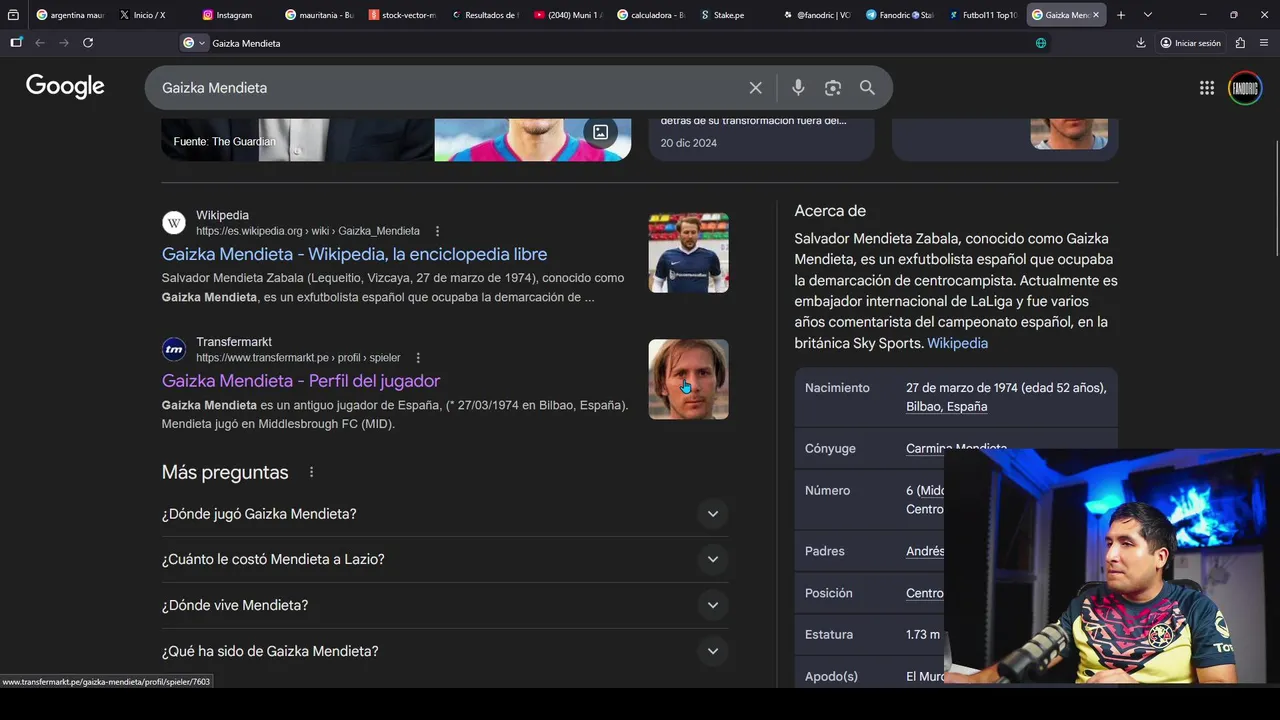Open the browser main menu three dots
The width and height of the screenshot is (1280, 720).
pos(1264,43)
